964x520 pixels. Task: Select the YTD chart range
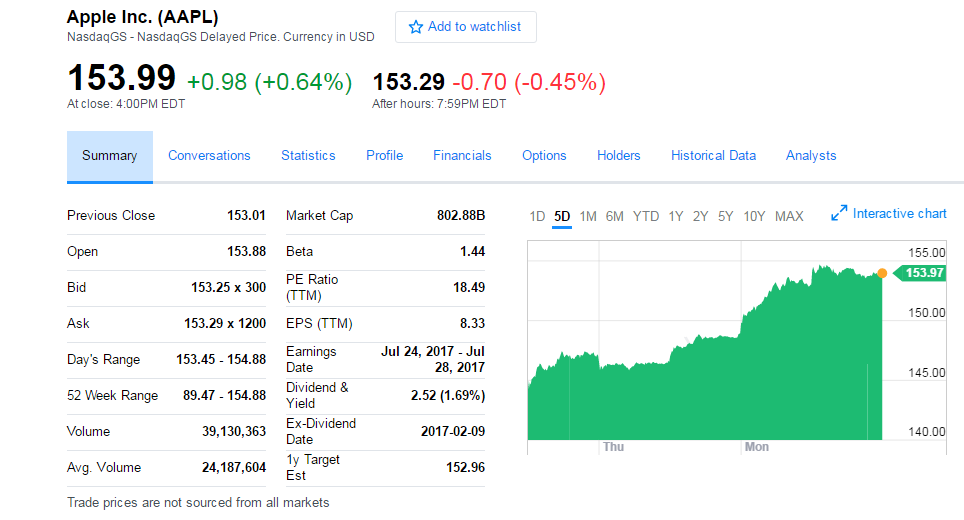646,216
